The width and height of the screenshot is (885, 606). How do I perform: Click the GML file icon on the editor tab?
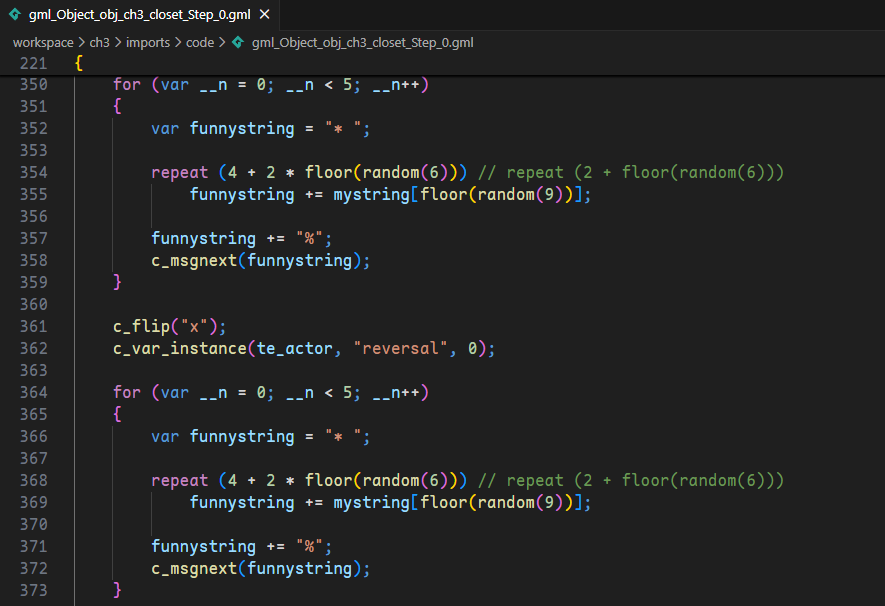click(x=15, y=15)
